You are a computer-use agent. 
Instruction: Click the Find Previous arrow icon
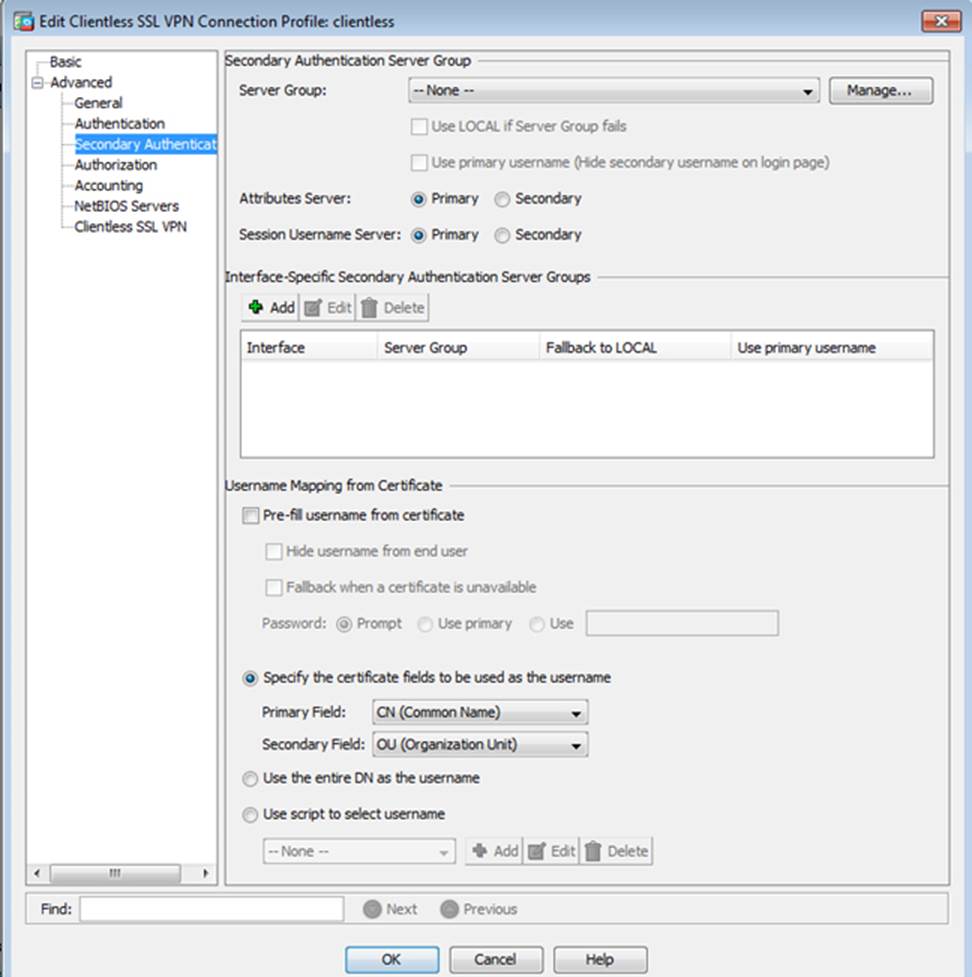pyautogui.click(x=449, y=909)
